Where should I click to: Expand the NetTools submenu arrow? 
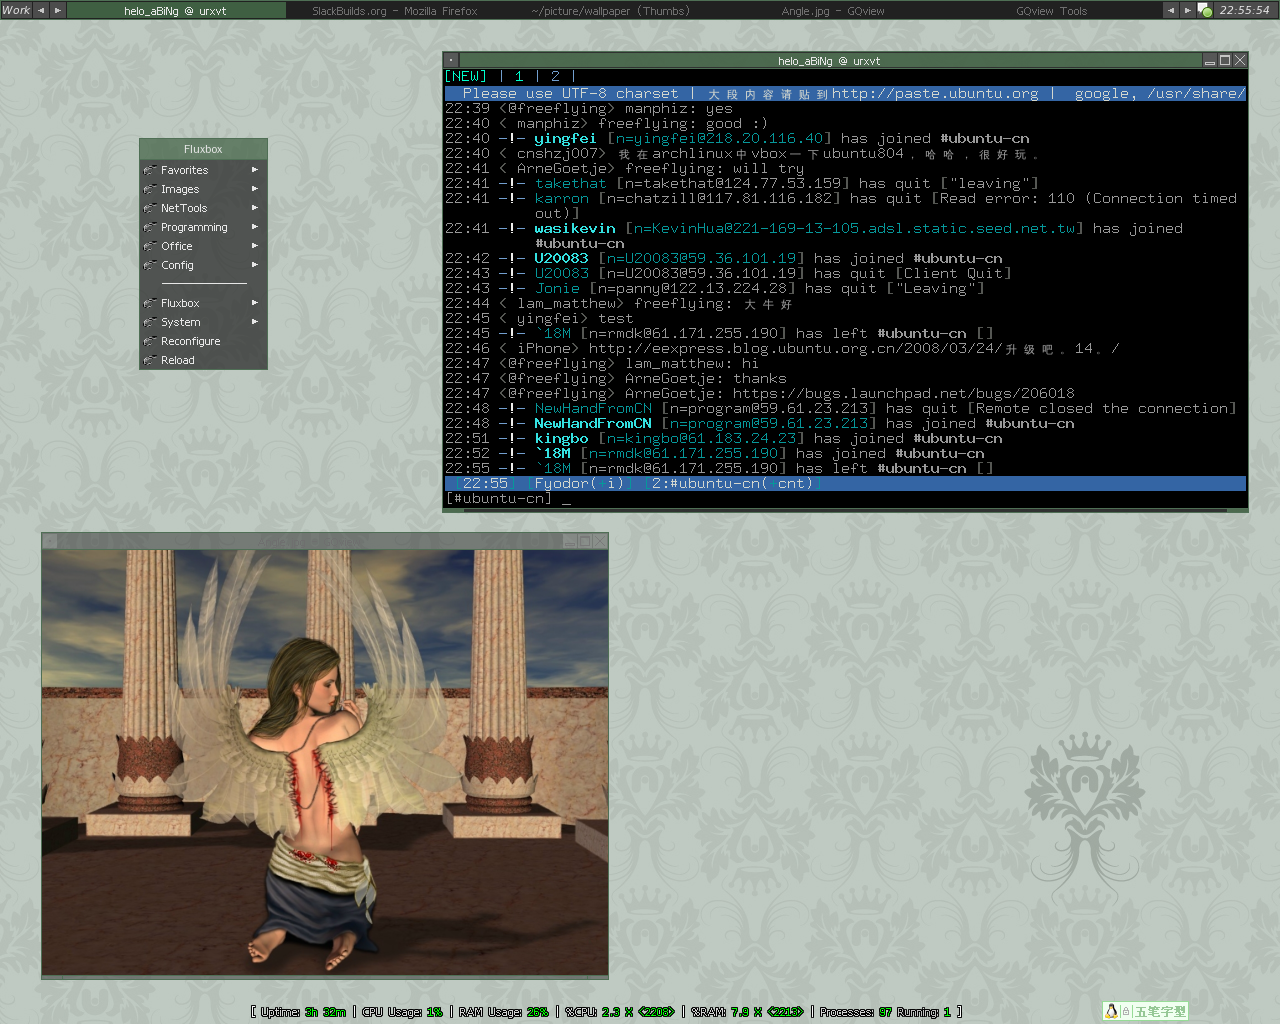[x=255, y=208]
